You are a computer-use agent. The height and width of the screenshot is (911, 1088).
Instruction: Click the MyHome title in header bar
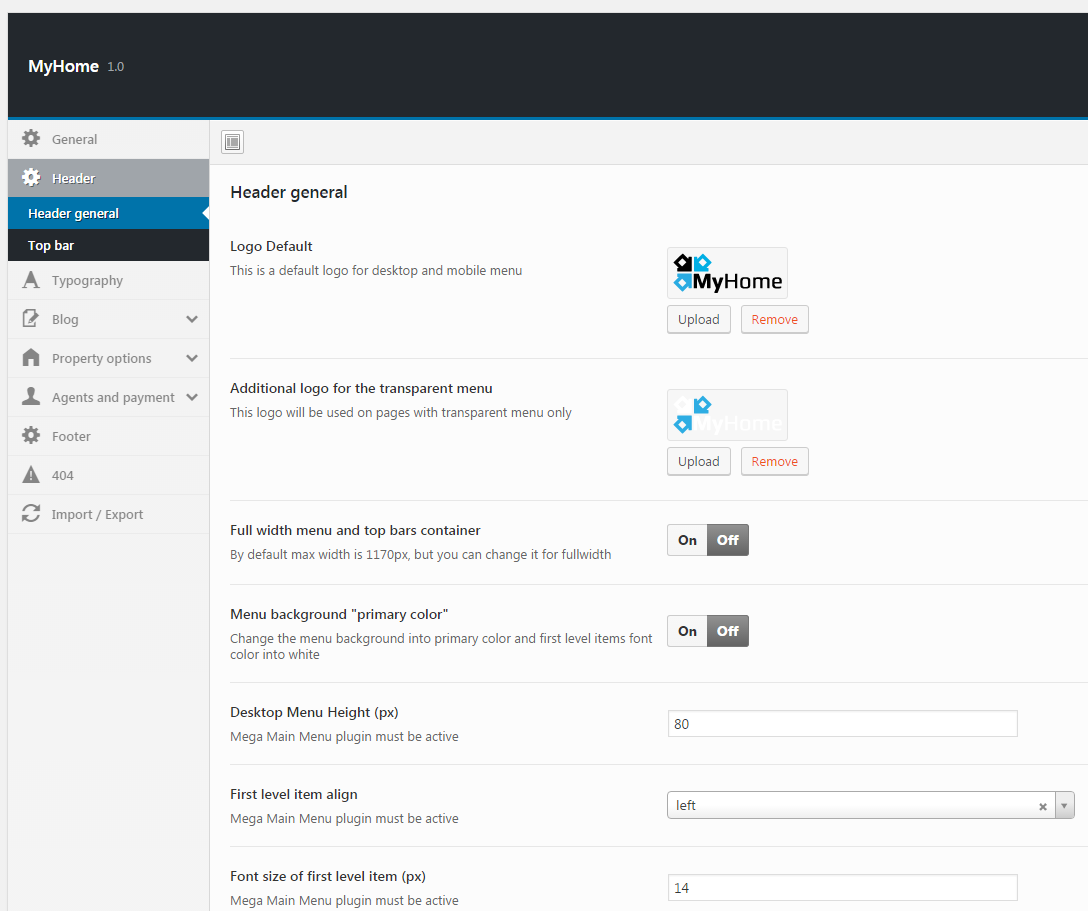[x=63, y=66]
